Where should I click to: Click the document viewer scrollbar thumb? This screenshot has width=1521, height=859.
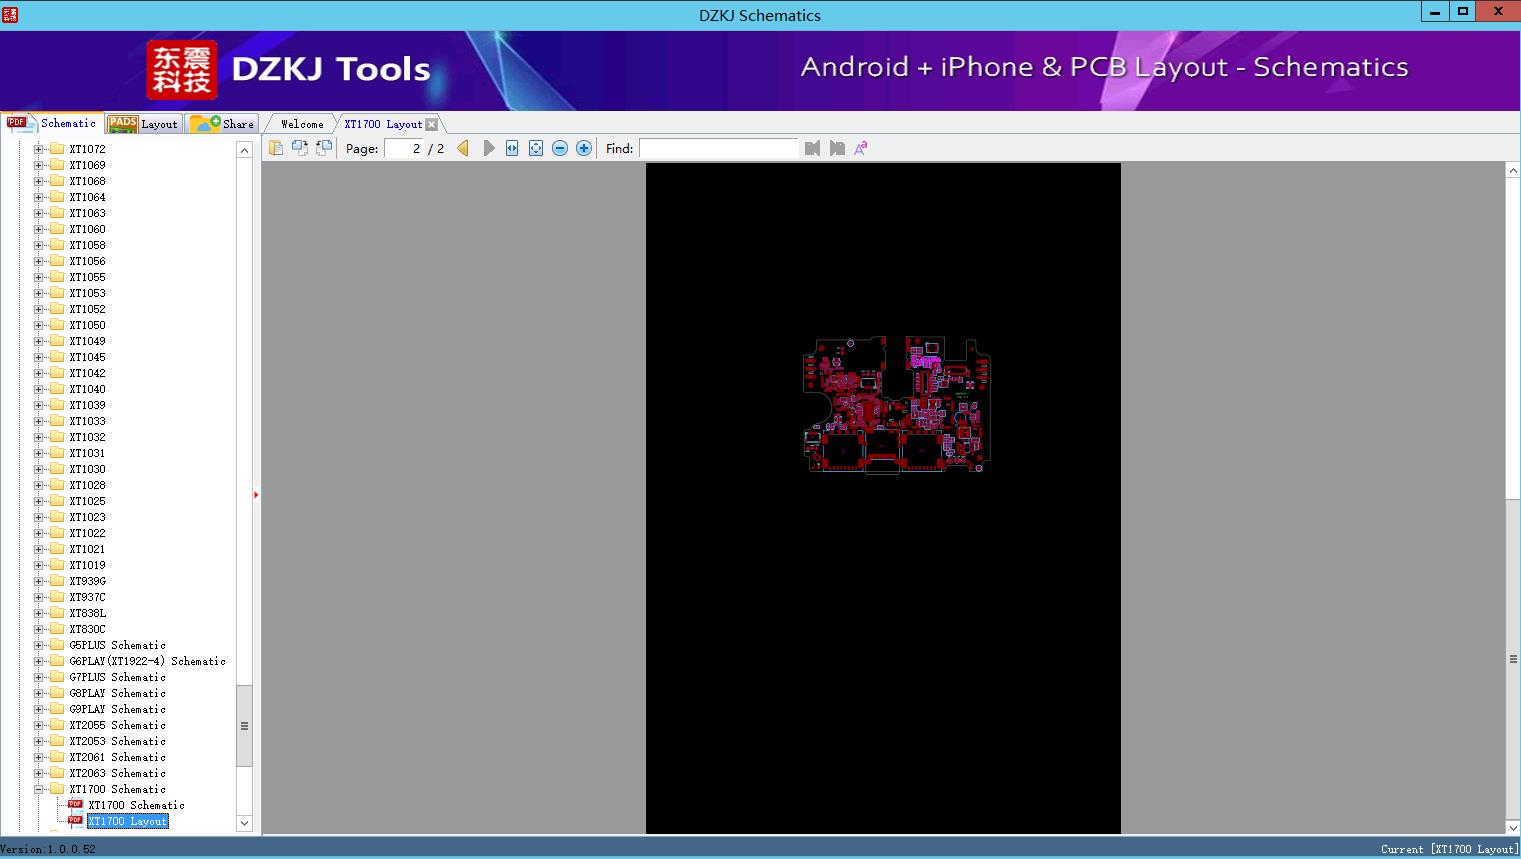click(1513, 659)
